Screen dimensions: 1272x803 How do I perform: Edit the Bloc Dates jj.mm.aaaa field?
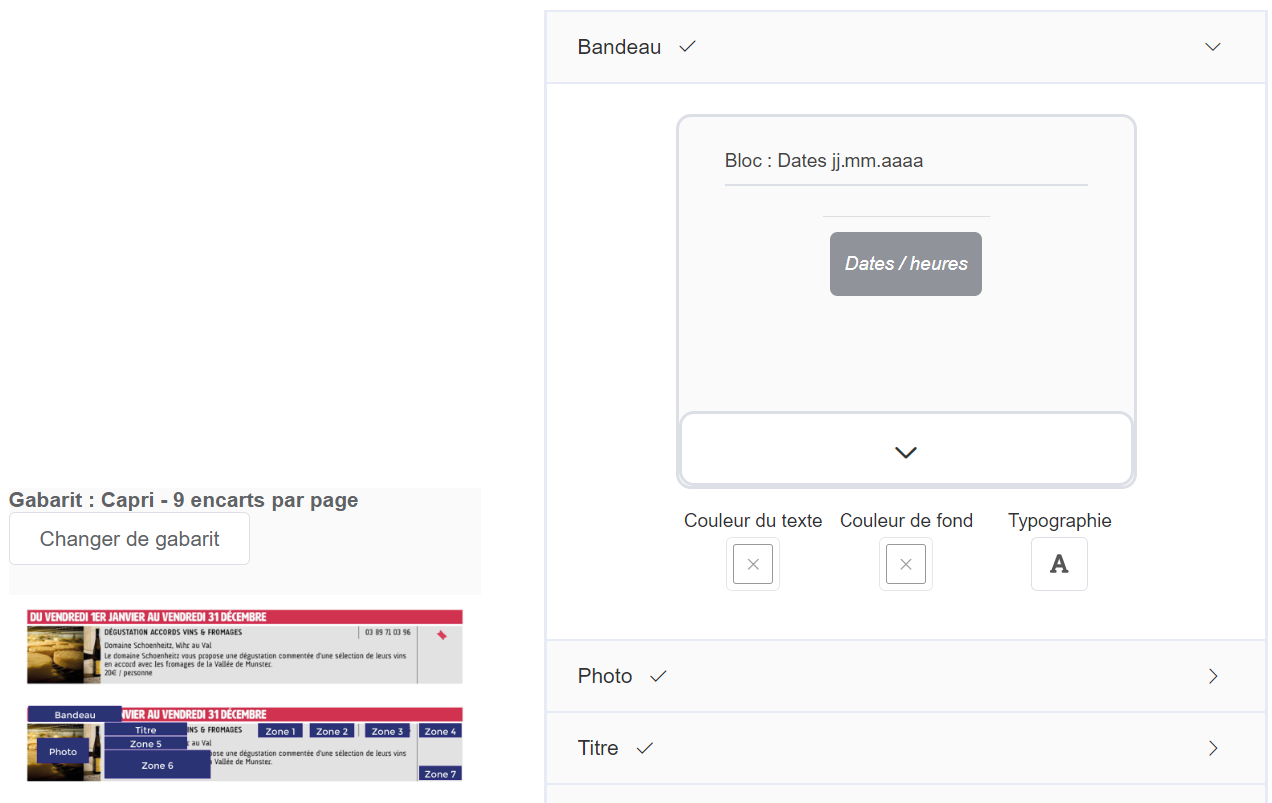coord(906,161)
